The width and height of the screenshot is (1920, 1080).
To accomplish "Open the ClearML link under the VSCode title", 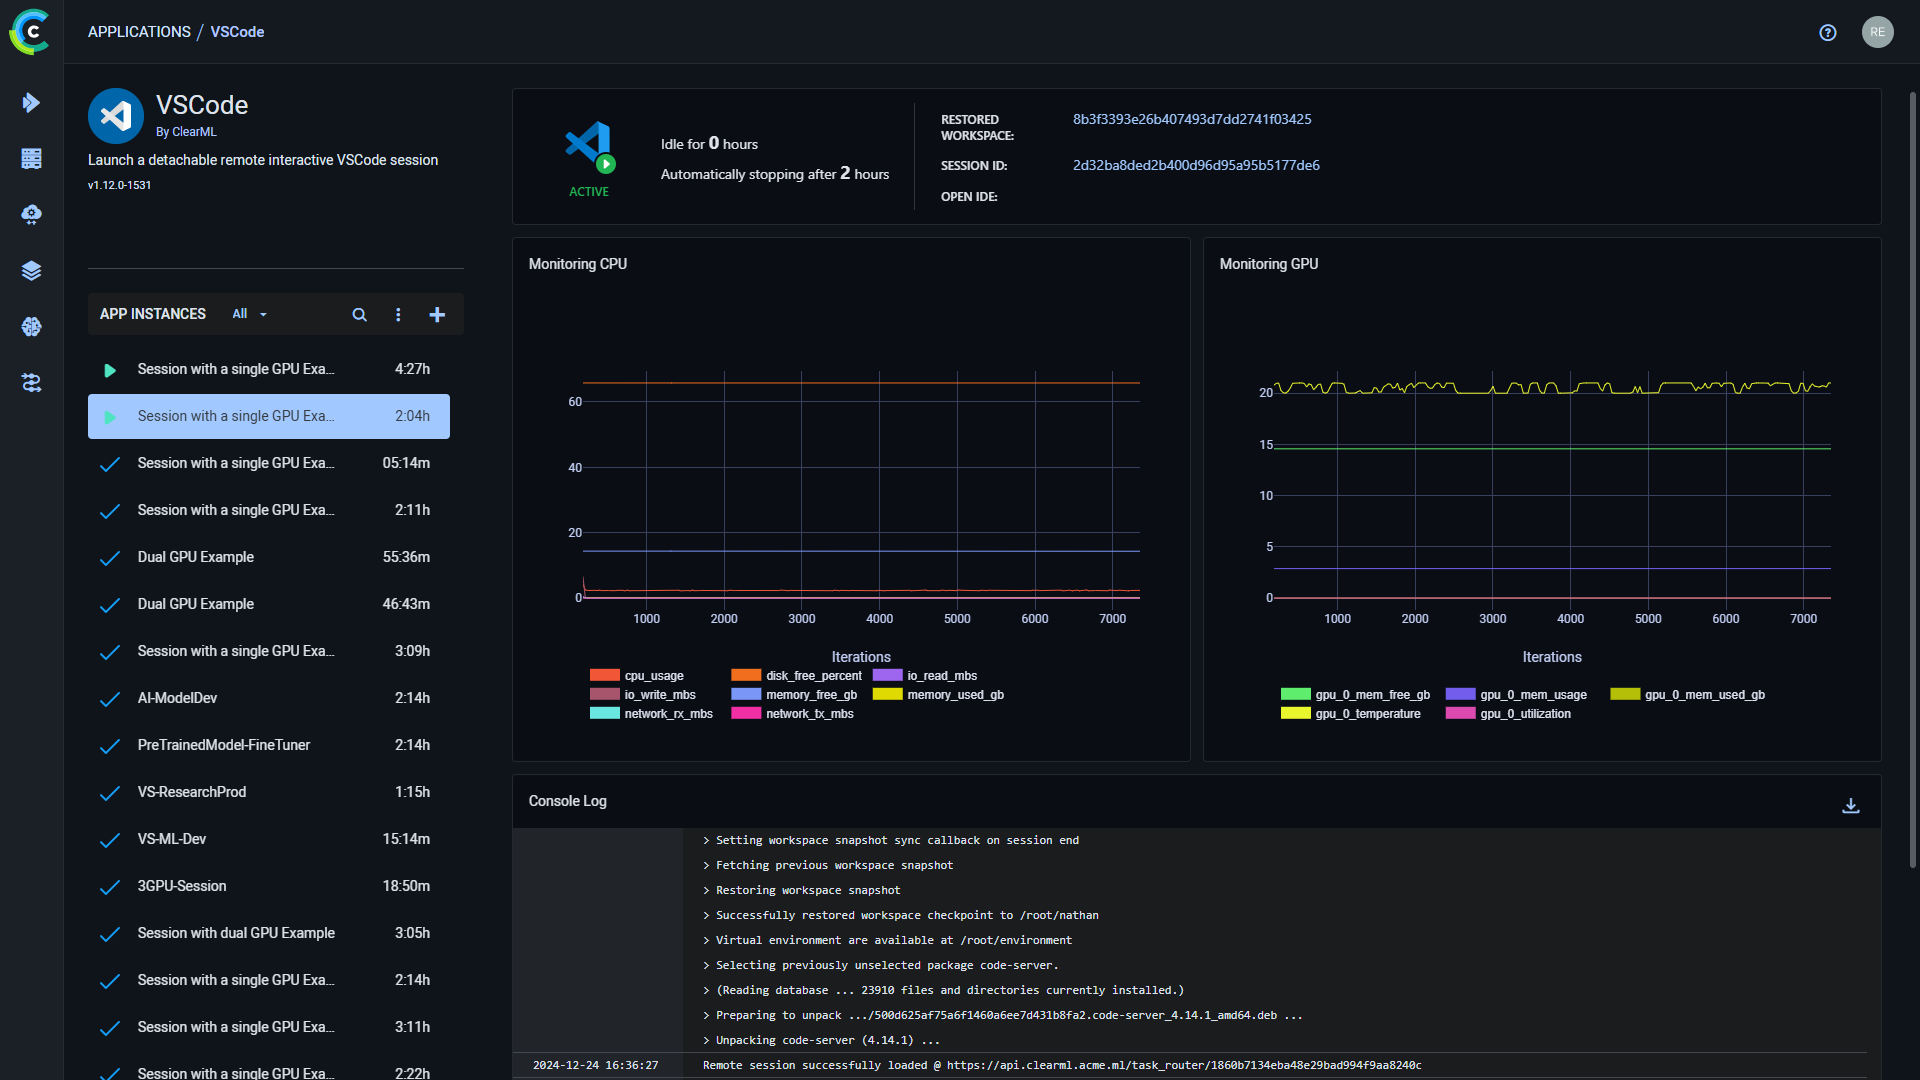I will (x=194, y=131).
